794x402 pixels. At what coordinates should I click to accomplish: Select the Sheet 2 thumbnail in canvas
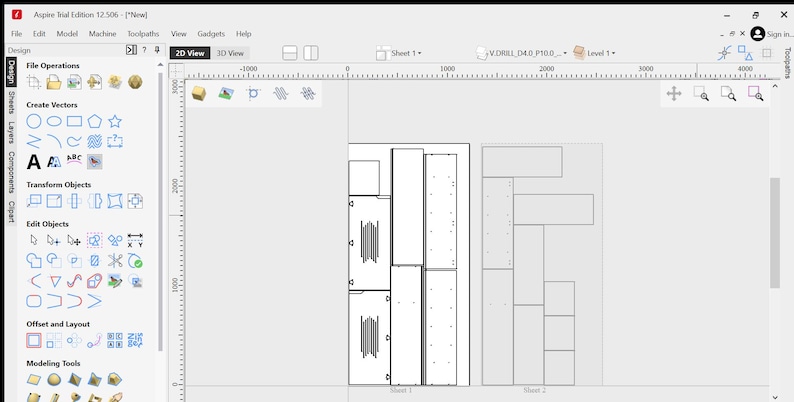click(542, 264)
